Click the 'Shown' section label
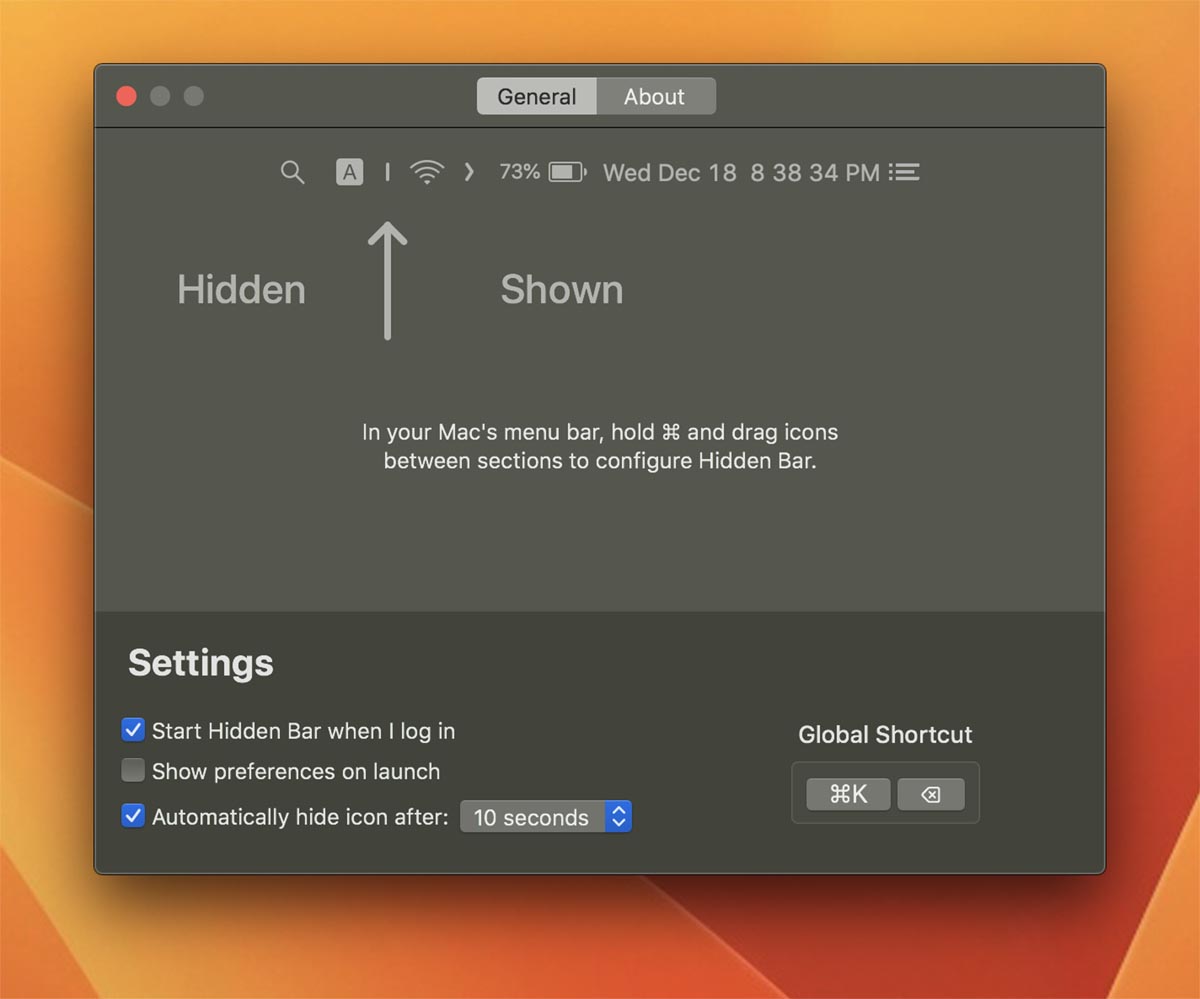The width and height of the screenshot is (1200, 999). [562, 290]
